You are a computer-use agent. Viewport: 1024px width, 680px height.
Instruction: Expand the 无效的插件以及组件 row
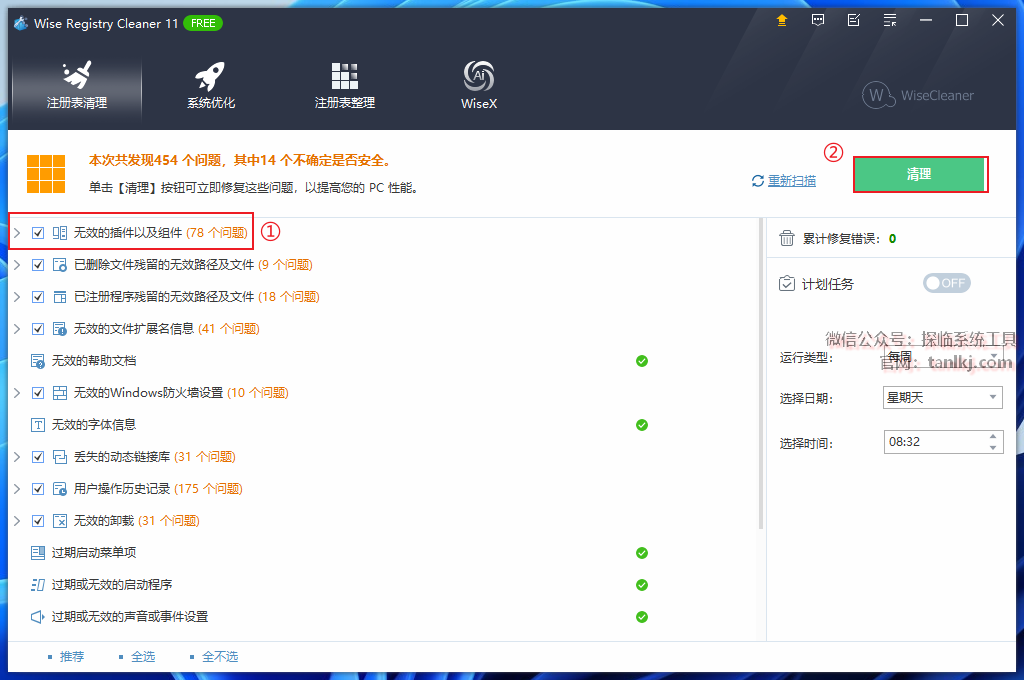coord(17,233)
